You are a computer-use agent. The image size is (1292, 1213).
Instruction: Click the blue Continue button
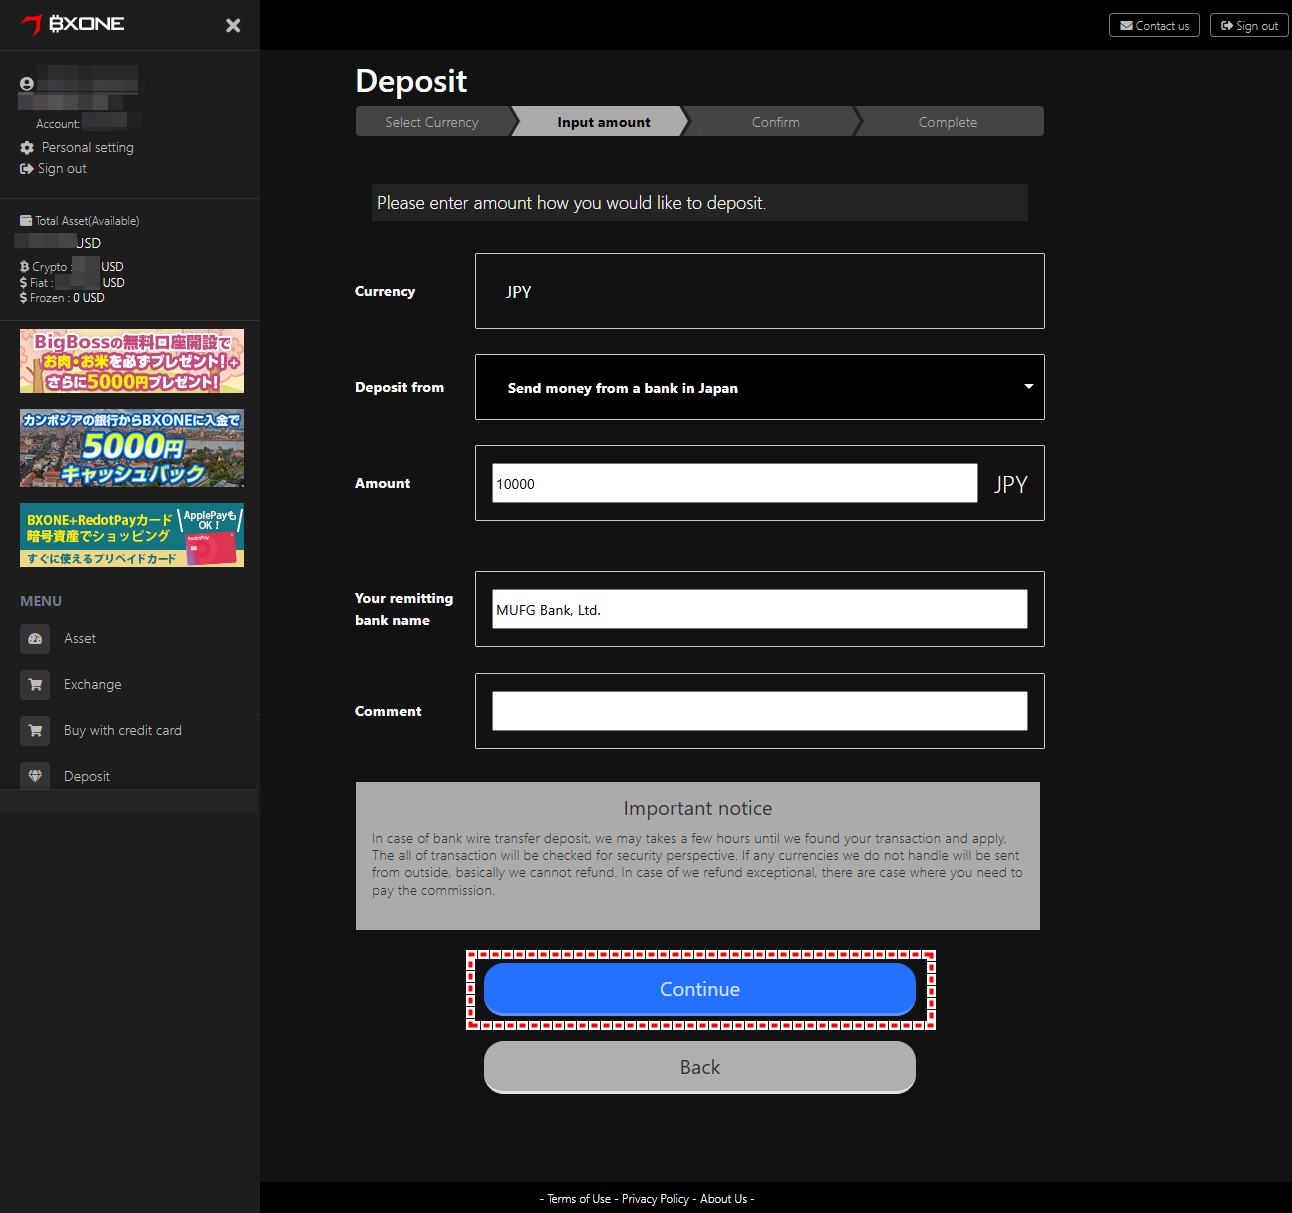point(700,989)
